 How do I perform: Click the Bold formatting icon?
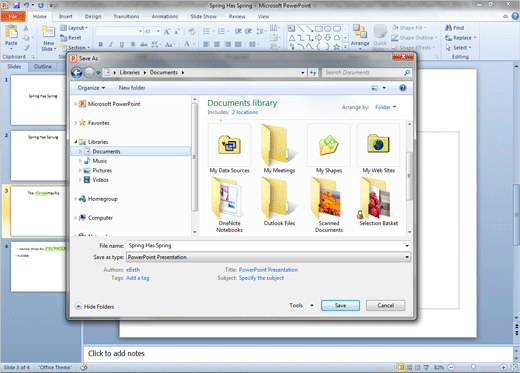click(x=101, y=44)
